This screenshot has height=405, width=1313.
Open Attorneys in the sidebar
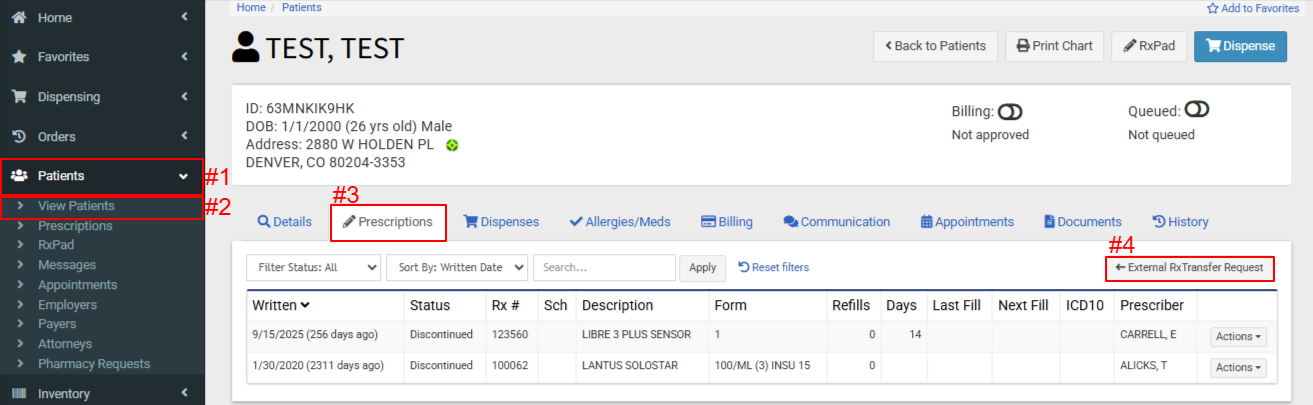point(67,344)
